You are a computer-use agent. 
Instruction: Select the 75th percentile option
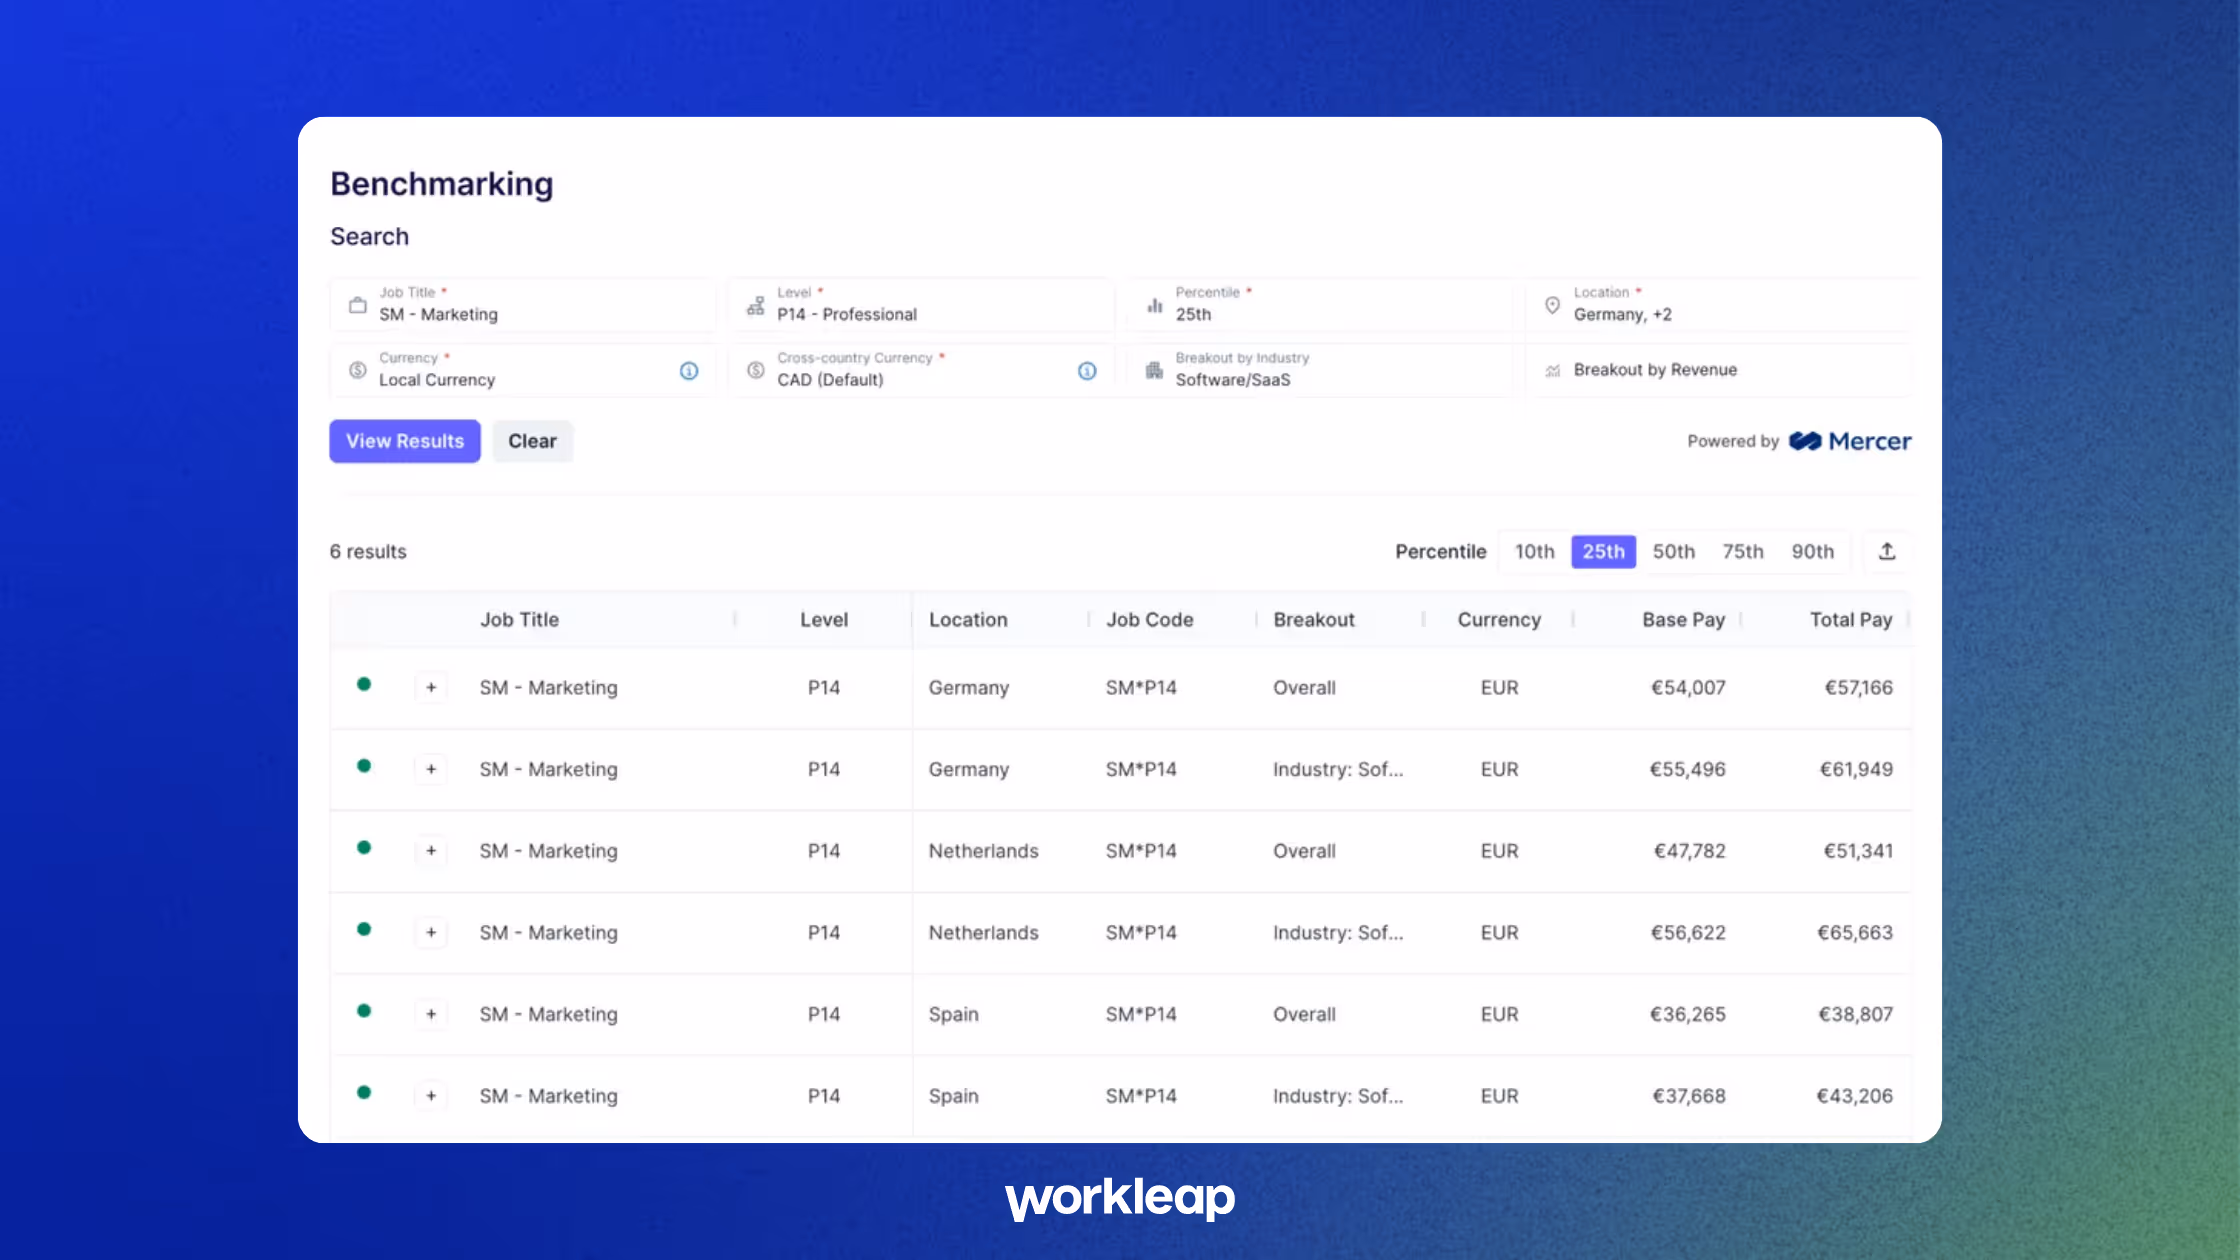click(1742, 551)
